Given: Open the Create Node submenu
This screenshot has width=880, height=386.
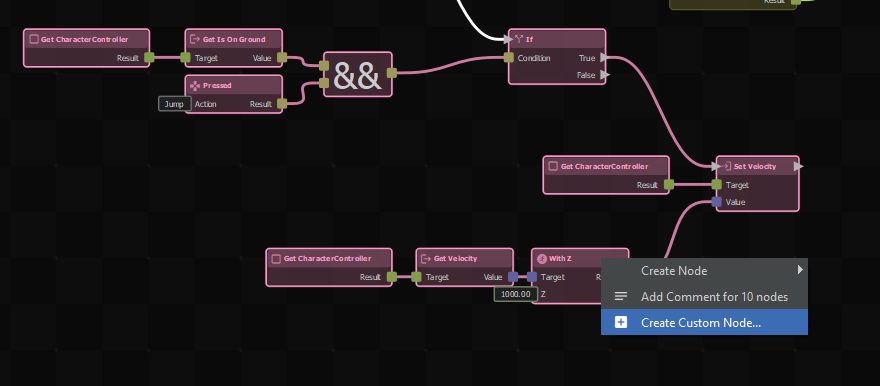Looking at the screenshot, I should [x=704, y=270].
